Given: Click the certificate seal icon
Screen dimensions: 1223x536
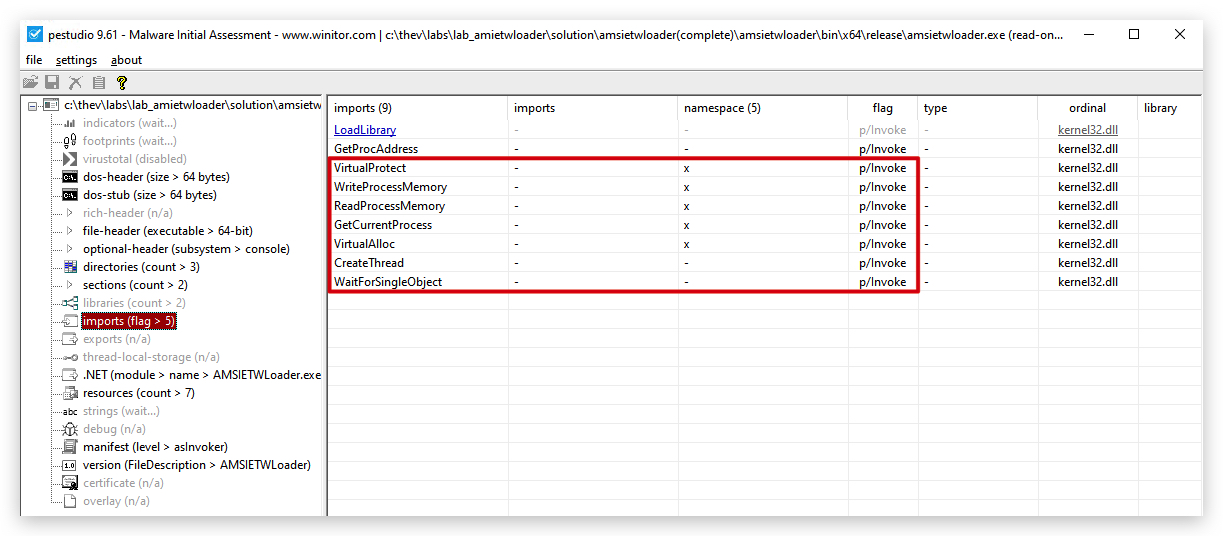Looking at the screenshot, I should click(x=70, y=483).
